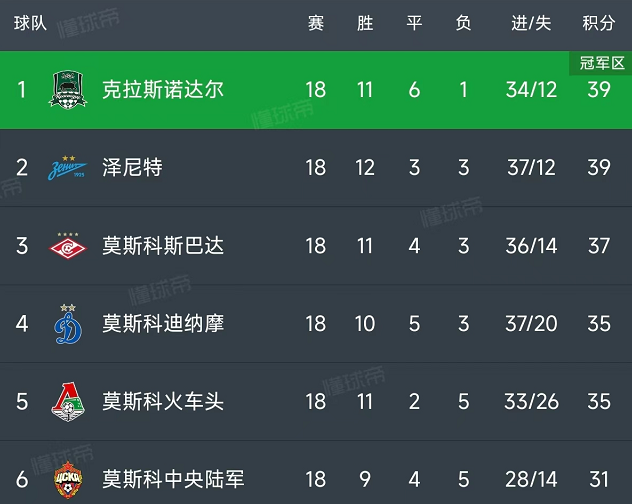Screen dimensions: 632x504
Task: Click the Zenit club logo
Action: 68,168
